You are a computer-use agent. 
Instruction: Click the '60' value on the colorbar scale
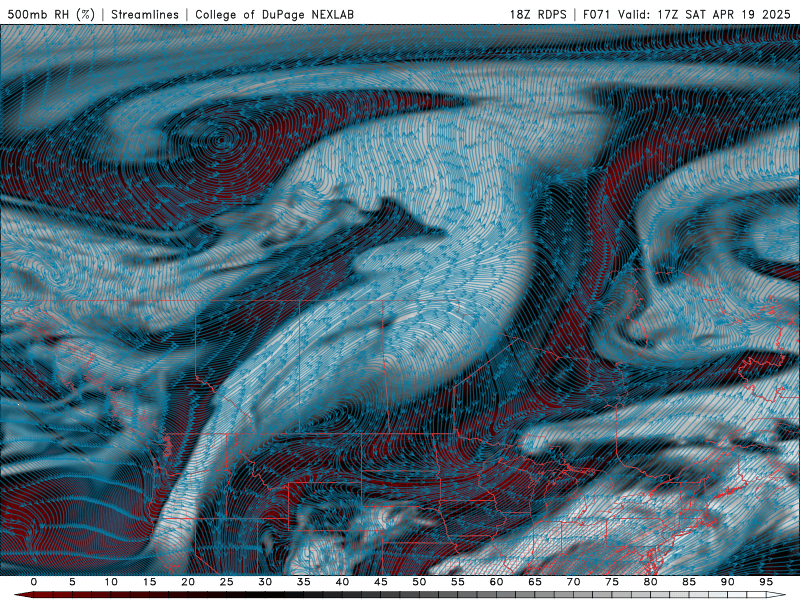tap(496, 582)
